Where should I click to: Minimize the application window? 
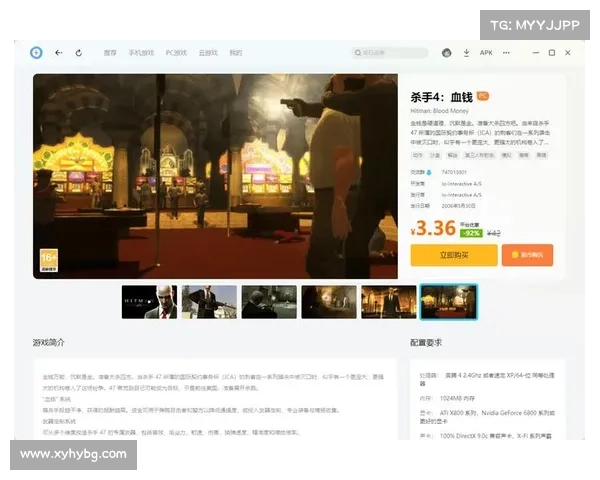536,52
